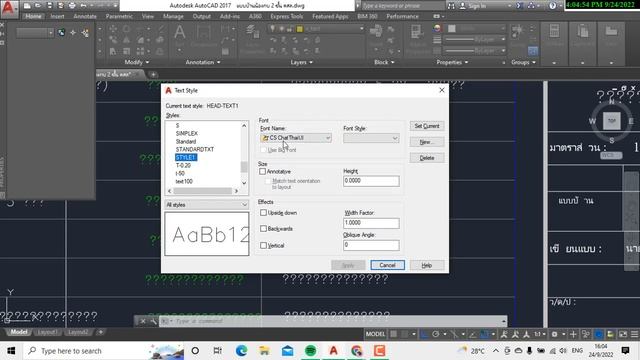Click in the Width Factor input field
The height and width of the screenshot is (360, 640).
coord(371,223)
